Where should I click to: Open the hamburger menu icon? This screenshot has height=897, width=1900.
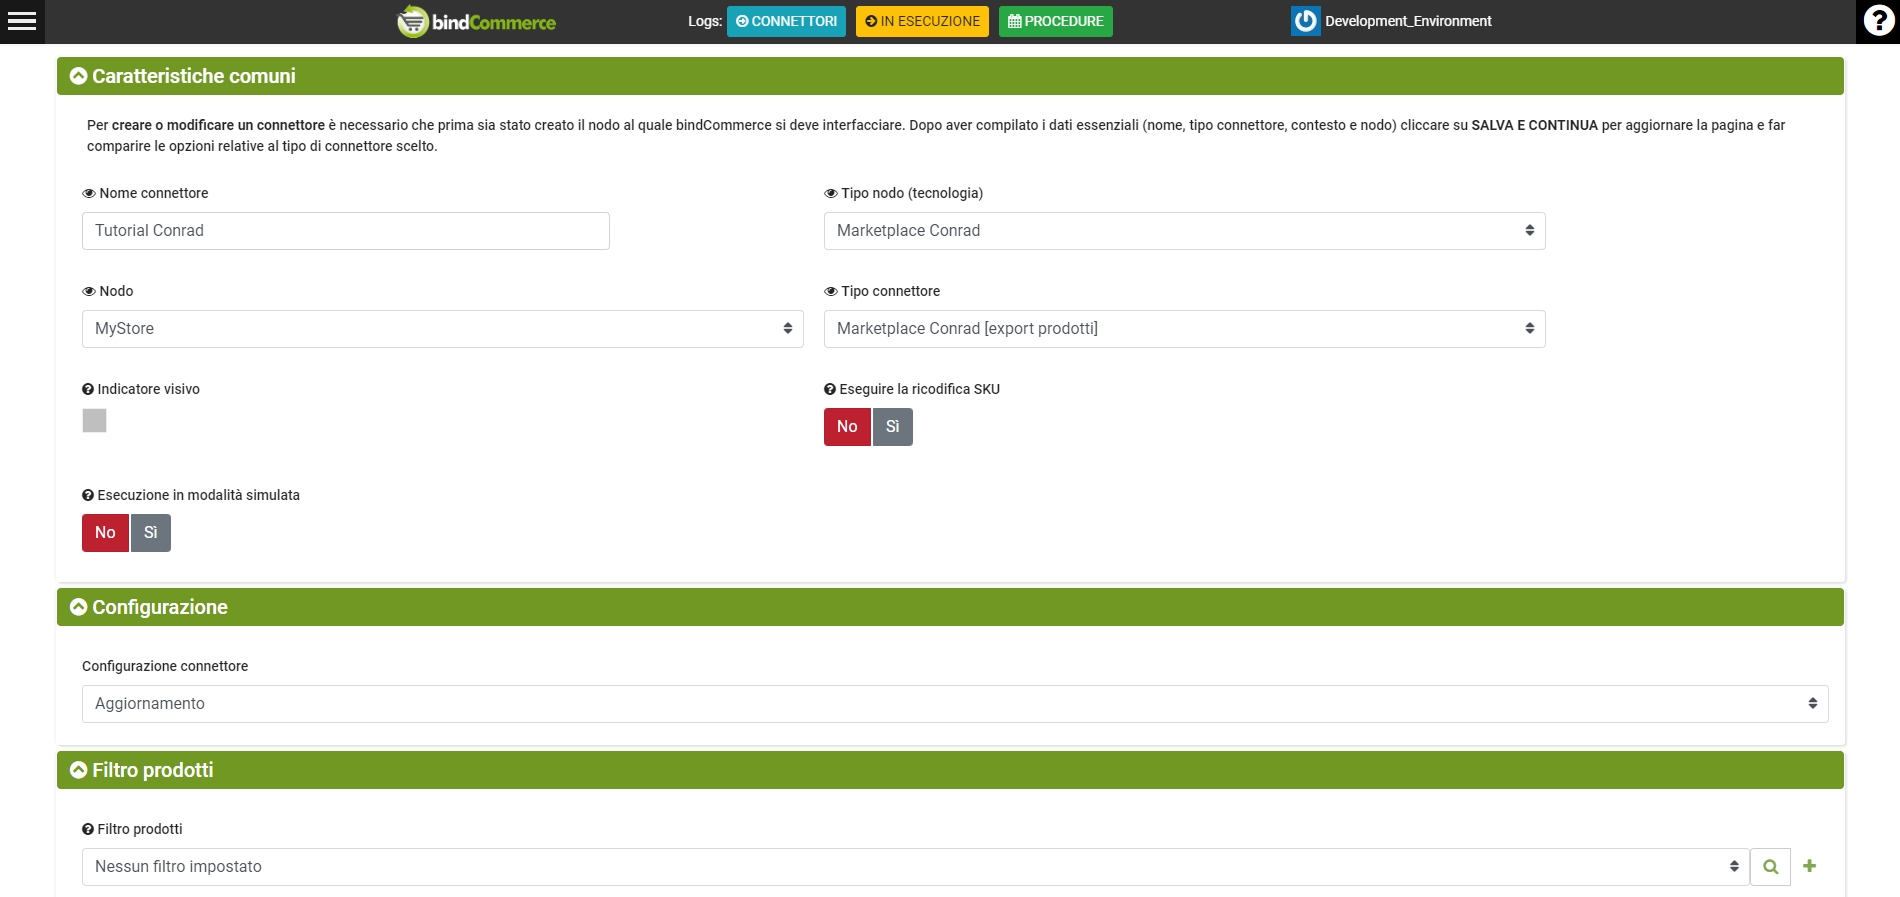pyautogui.click(x=22, y=21)
